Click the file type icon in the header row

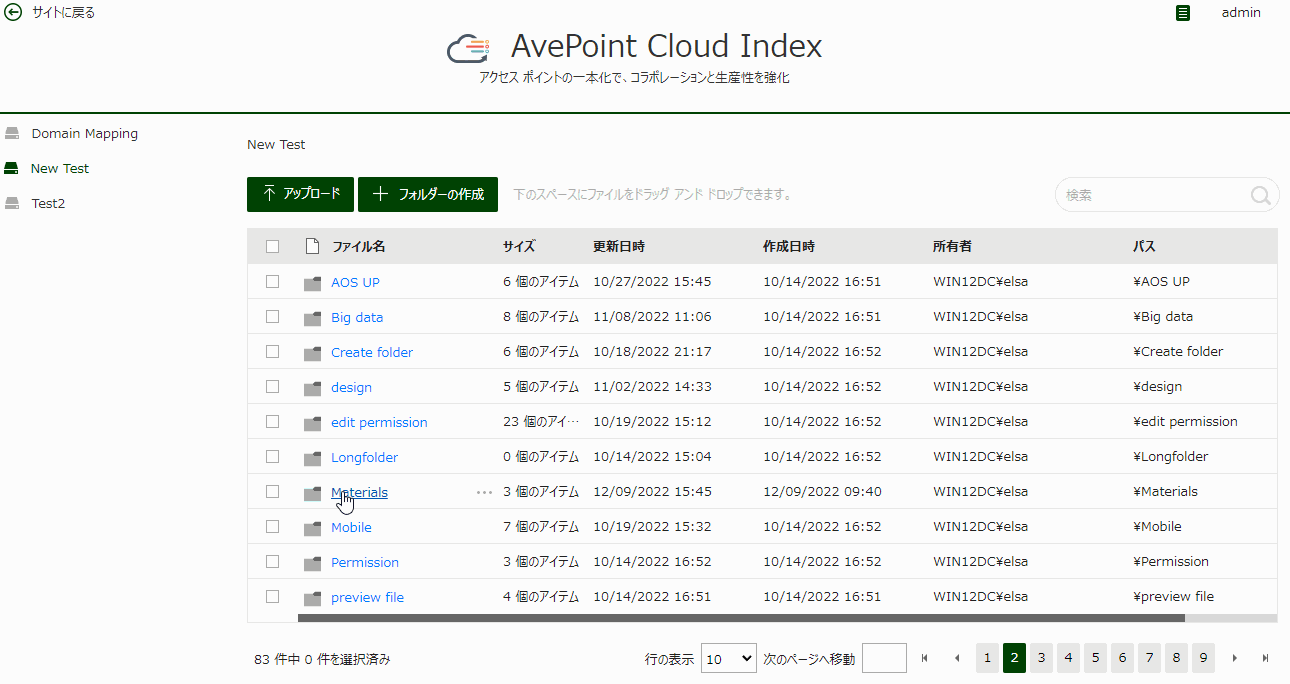[x=312, y=246]
